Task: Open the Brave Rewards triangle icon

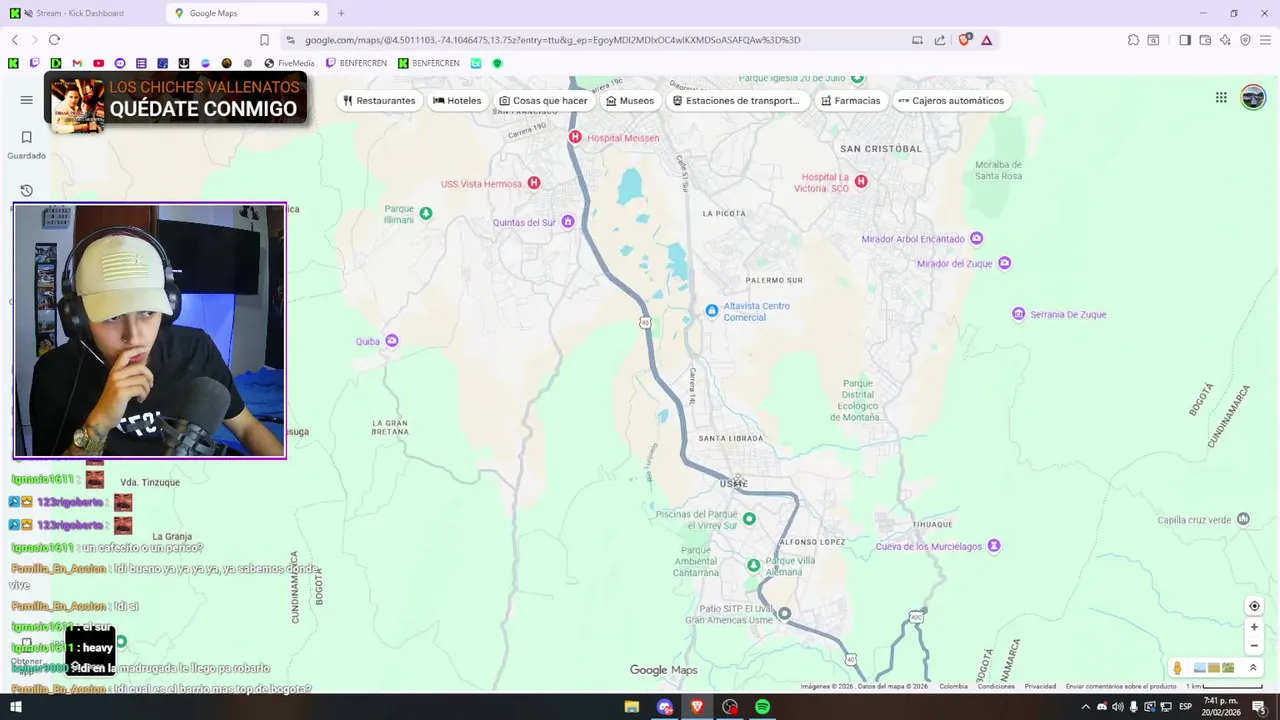Action: coord(987,40)
